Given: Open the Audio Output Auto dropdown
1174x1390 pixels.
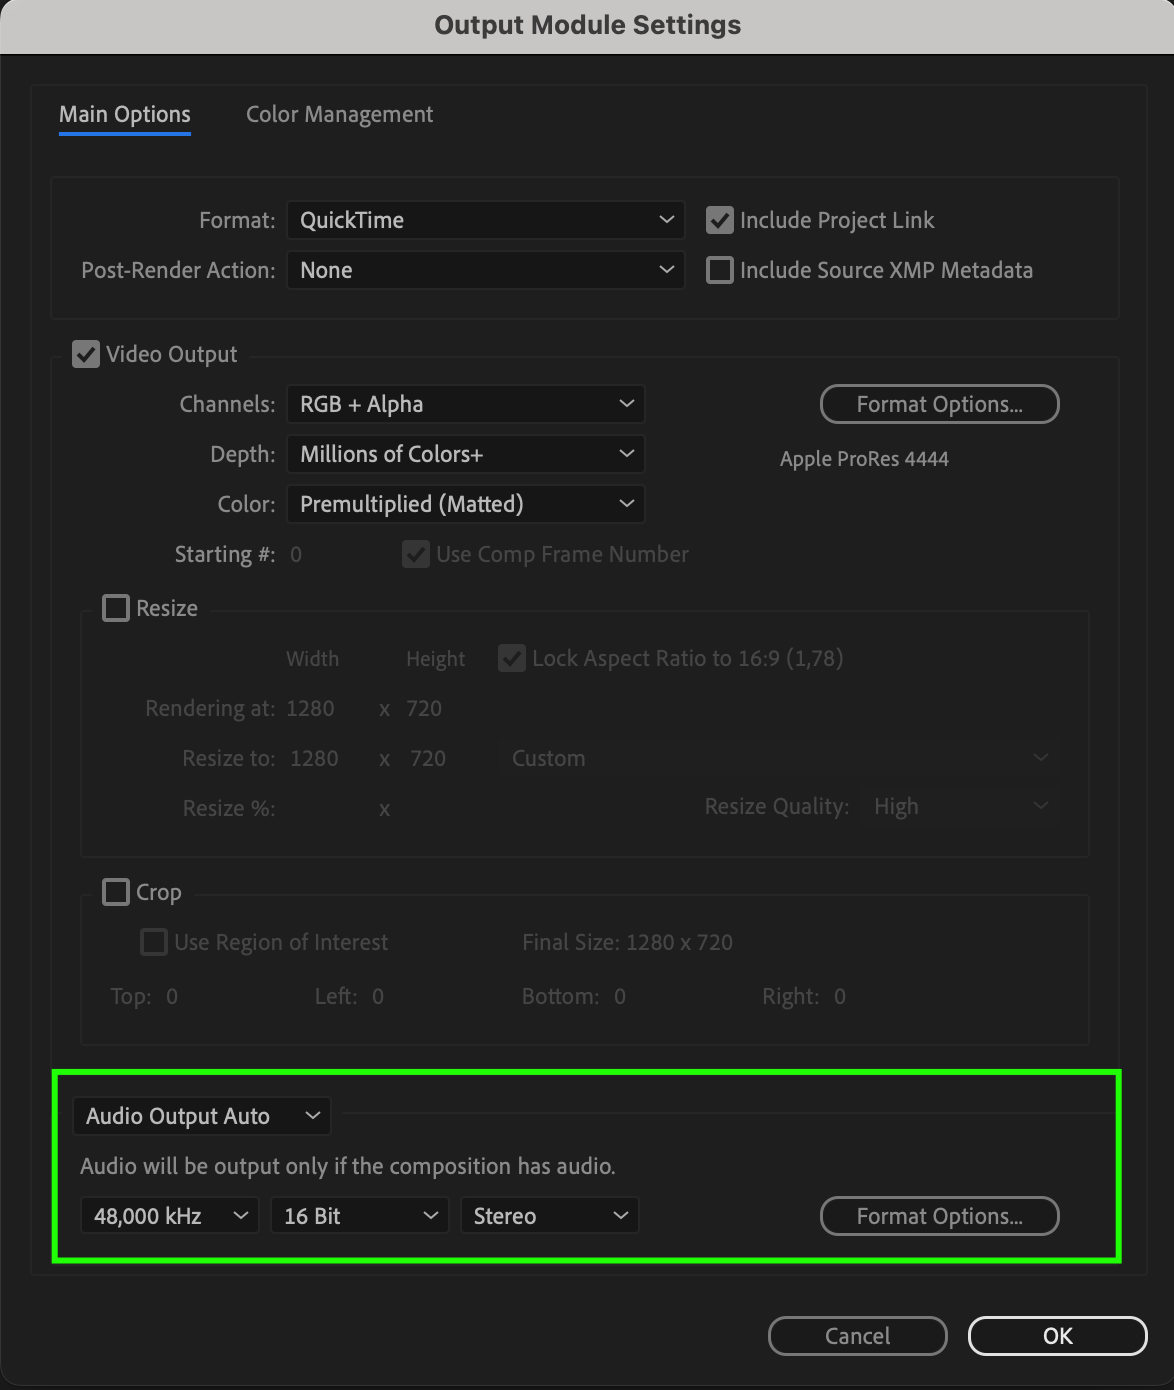Looking at the screenshot, I should click(202, 1116).
